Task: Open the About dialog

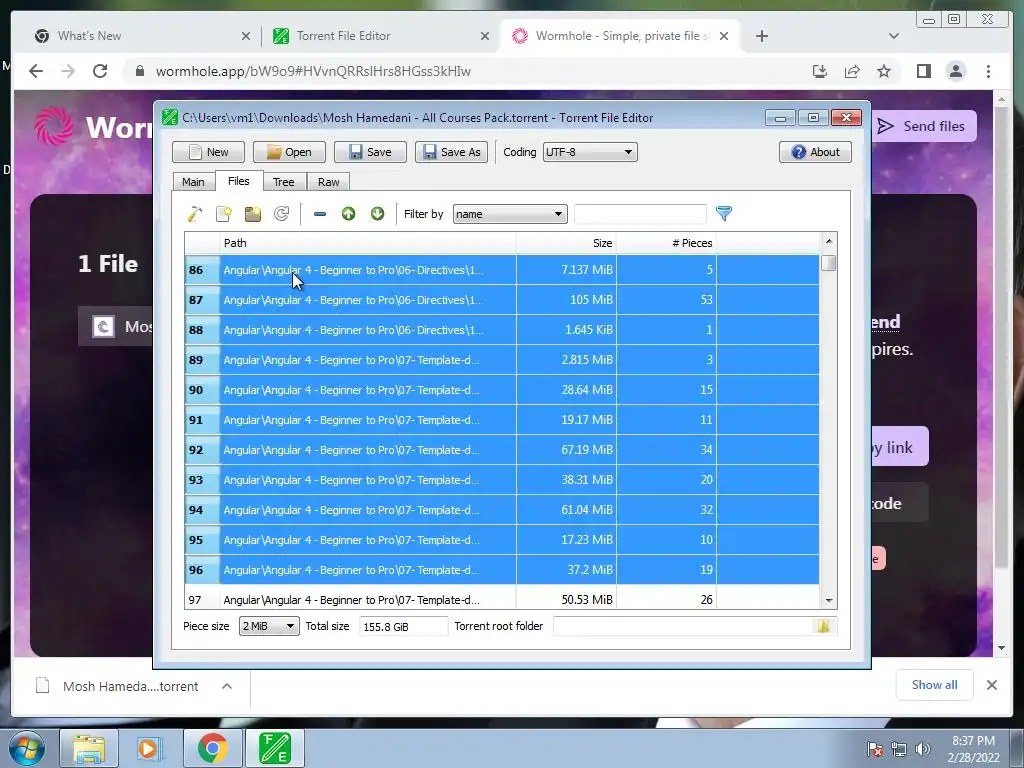Action: point(816,152)
